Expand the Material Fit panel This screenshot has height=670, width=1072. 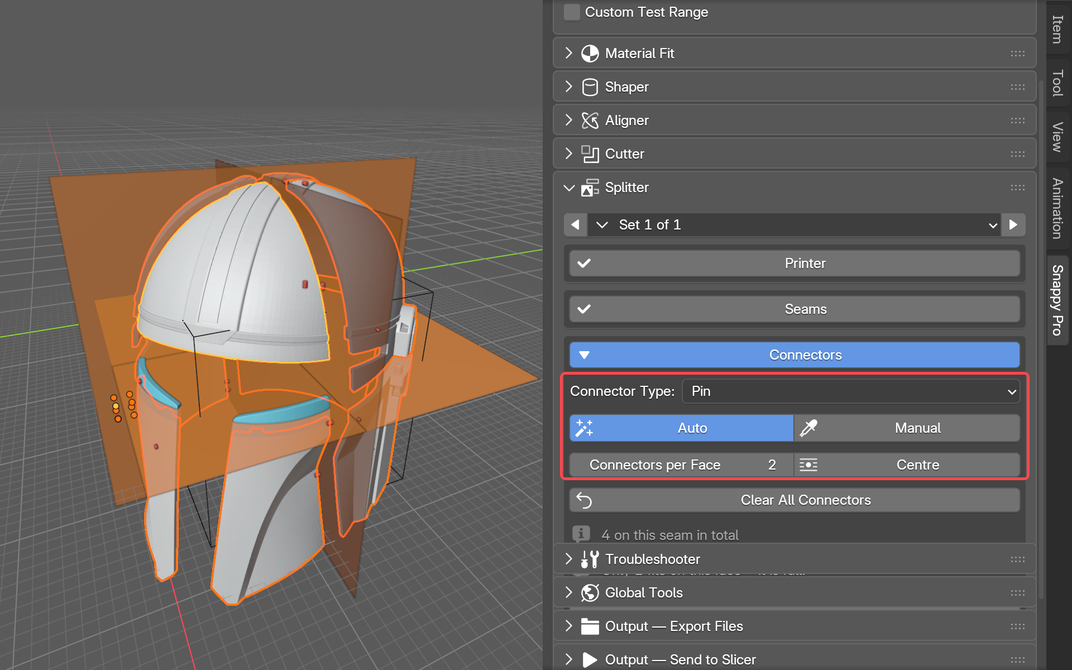568,53
